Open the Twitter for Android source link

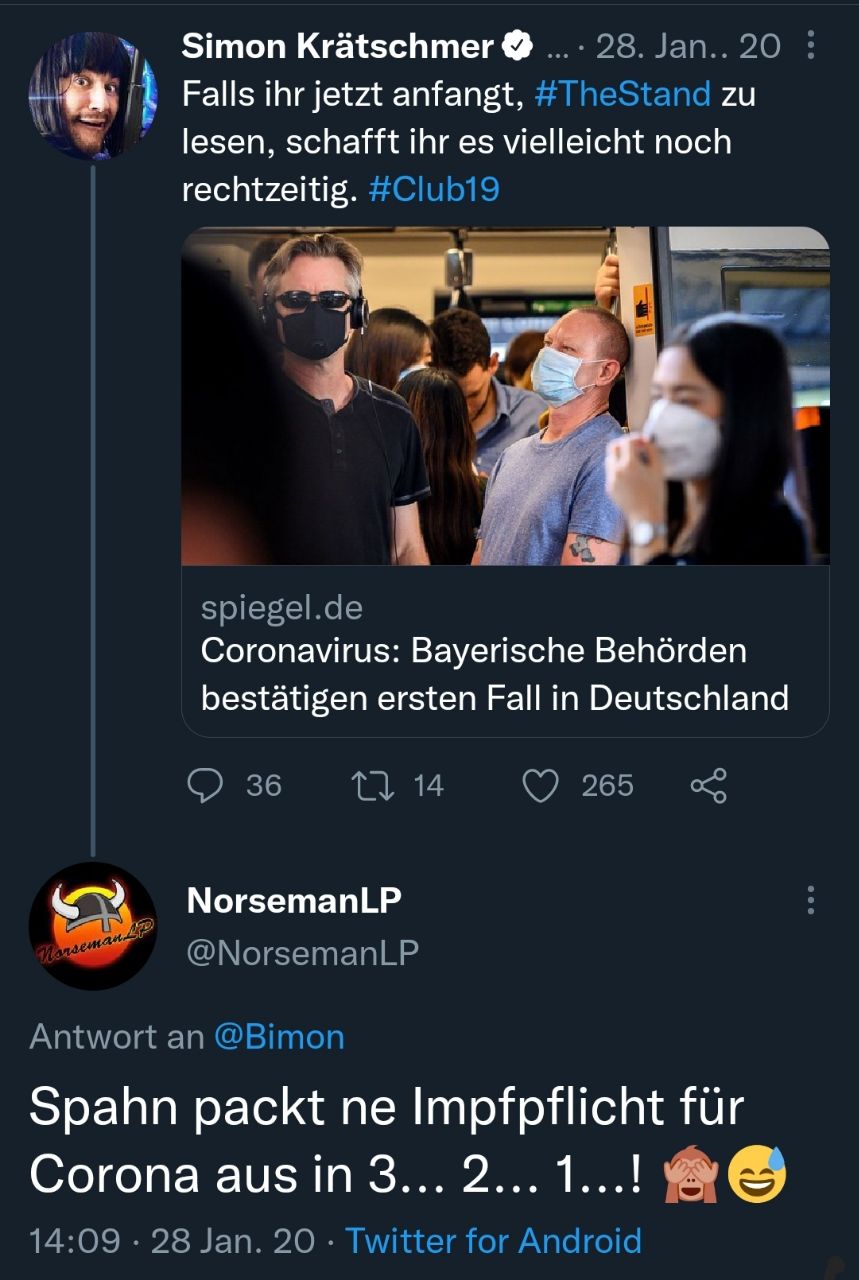click(493, 1241)
